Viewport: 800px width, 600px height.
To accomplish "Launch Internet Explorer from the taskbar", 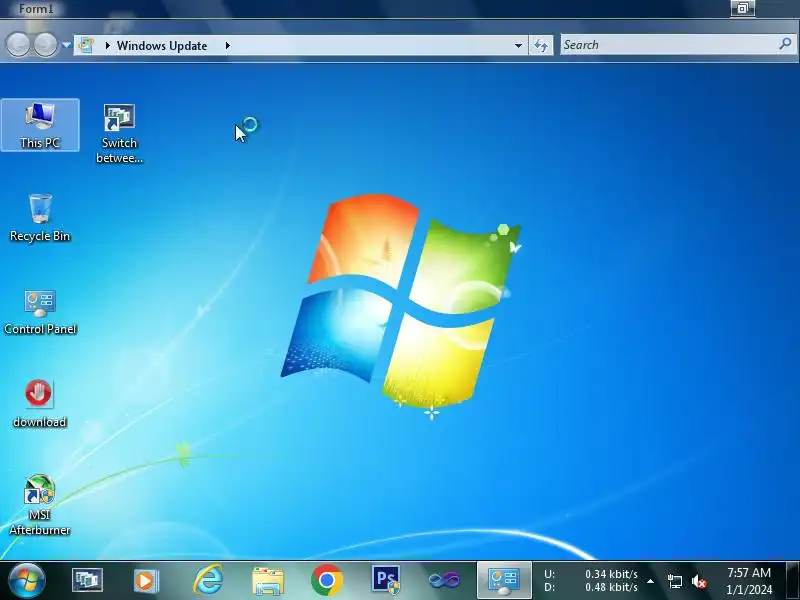I will point(208,580).
